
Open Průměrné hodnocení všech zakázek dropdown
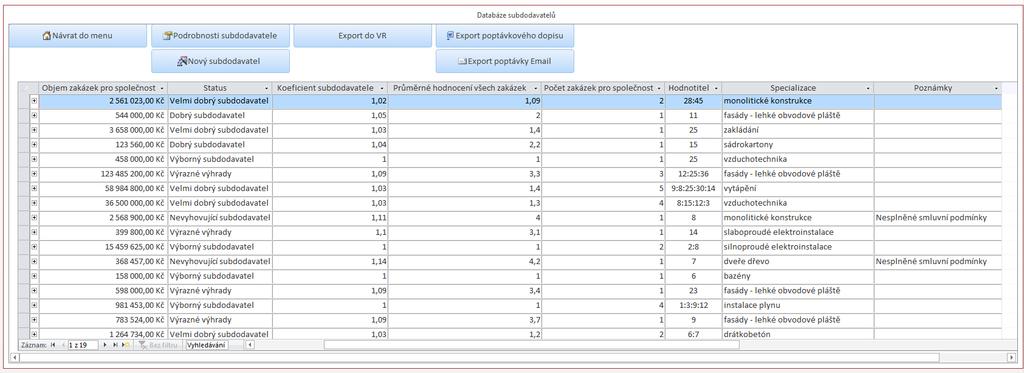[x=536, y=88]
